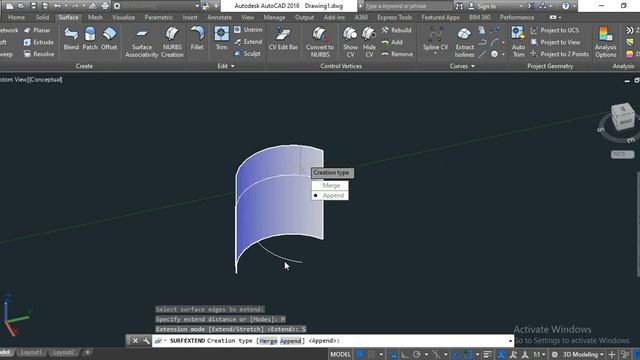Toggle lineweight display in status bar

488,355
